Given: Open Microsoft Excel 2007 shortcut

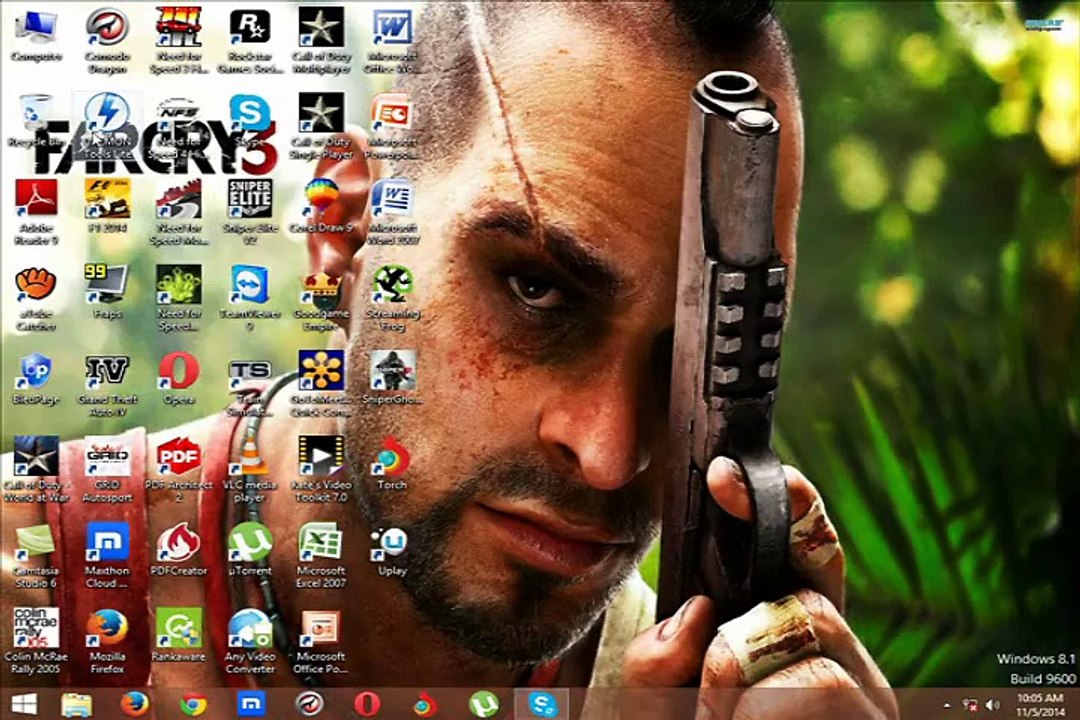Looking at the screenshot, I should point(321,555).
